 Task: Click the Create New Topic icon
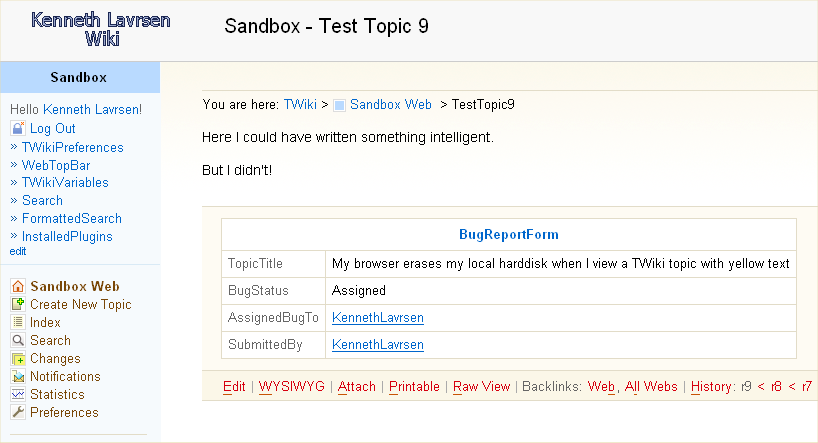pyautogui.click(x=17, y=304)
